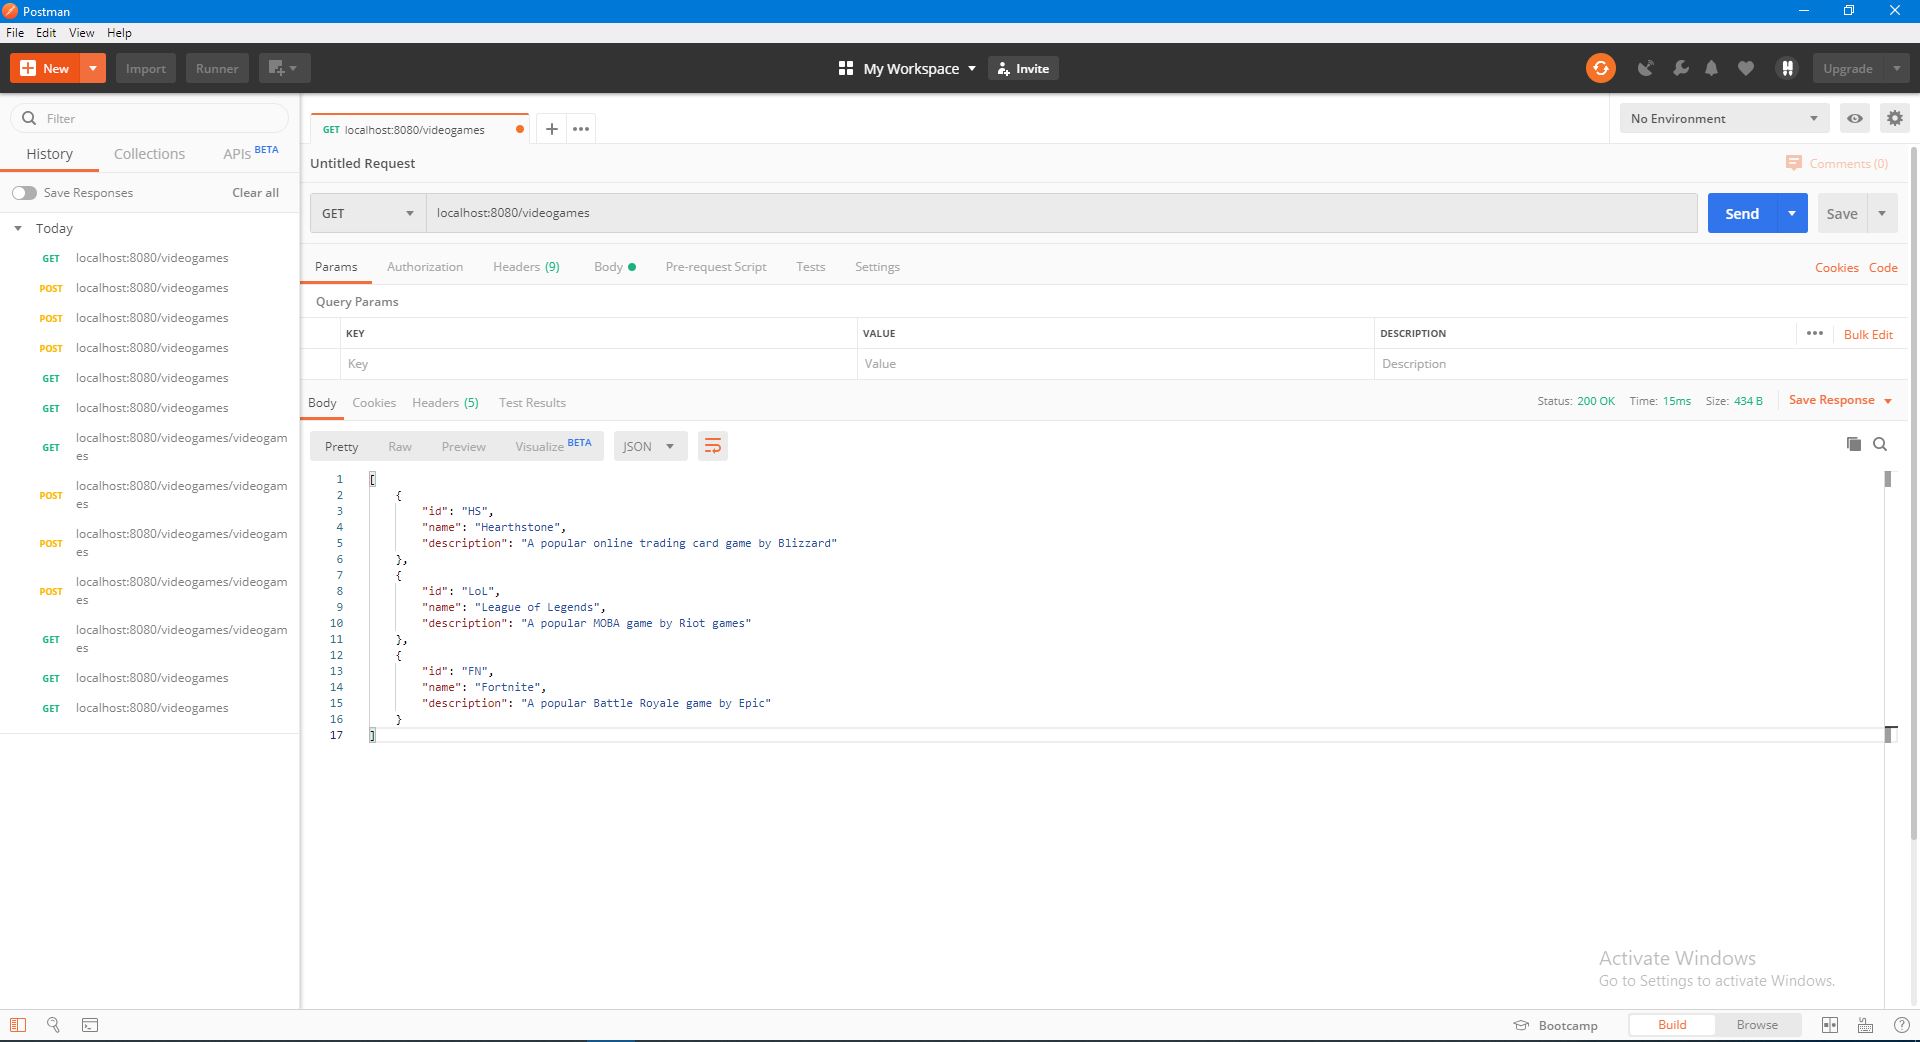Click the heart icon in header
This screenshot has width=1920, height=1042.
(1745, 68)
